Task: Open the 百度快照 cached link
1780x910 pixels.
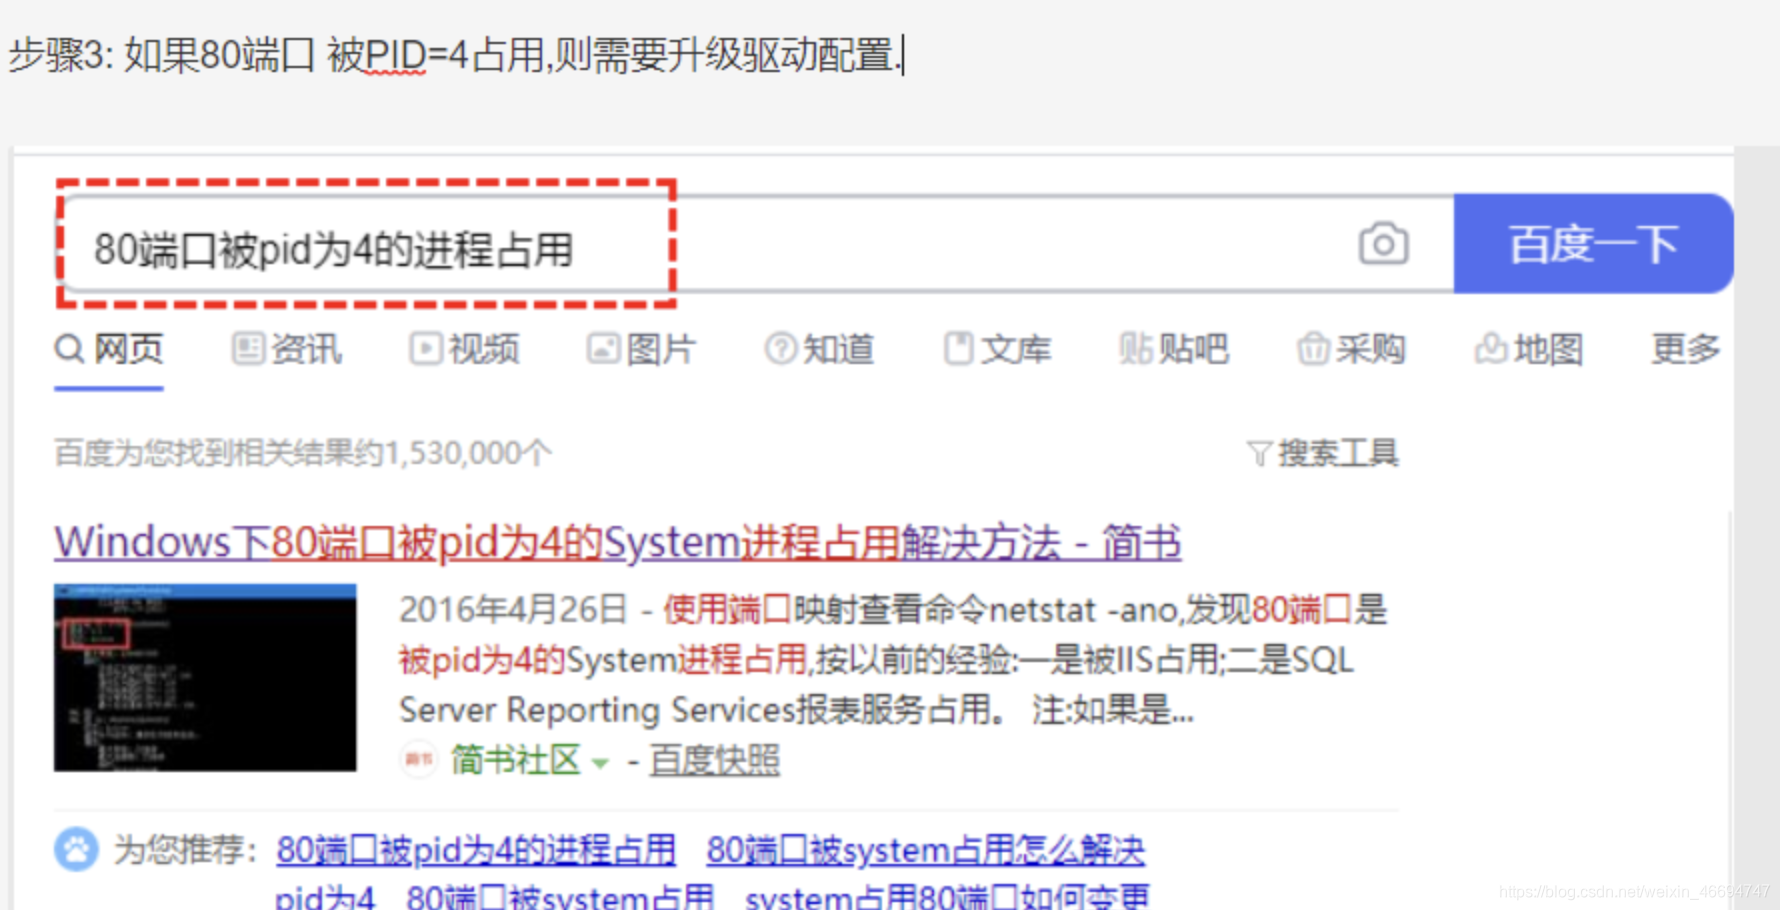Action: [714, 760]
